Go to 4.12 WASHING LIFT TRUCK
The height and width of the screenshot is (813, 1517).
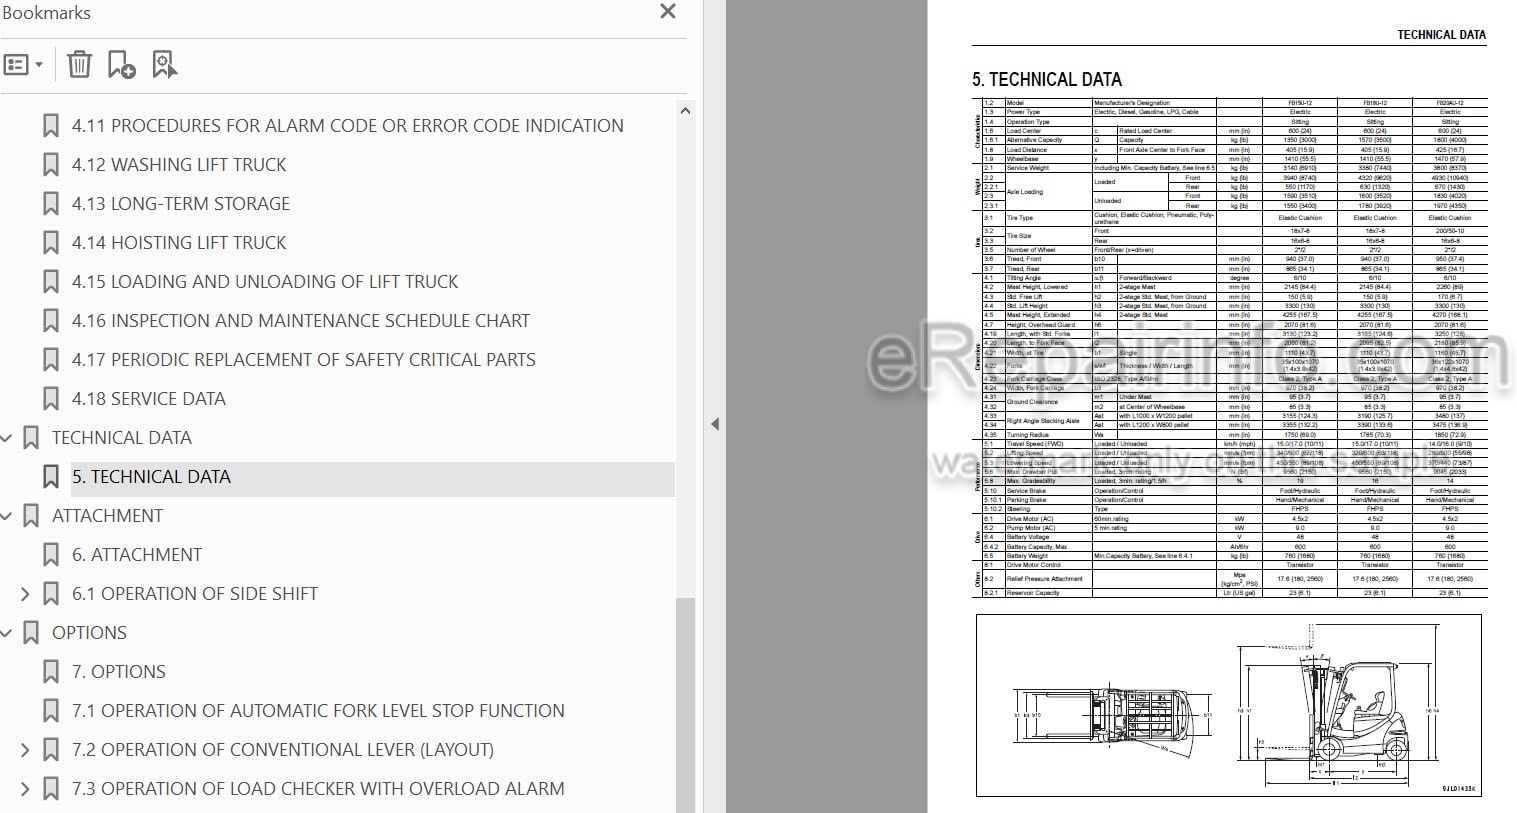[179, 165]
